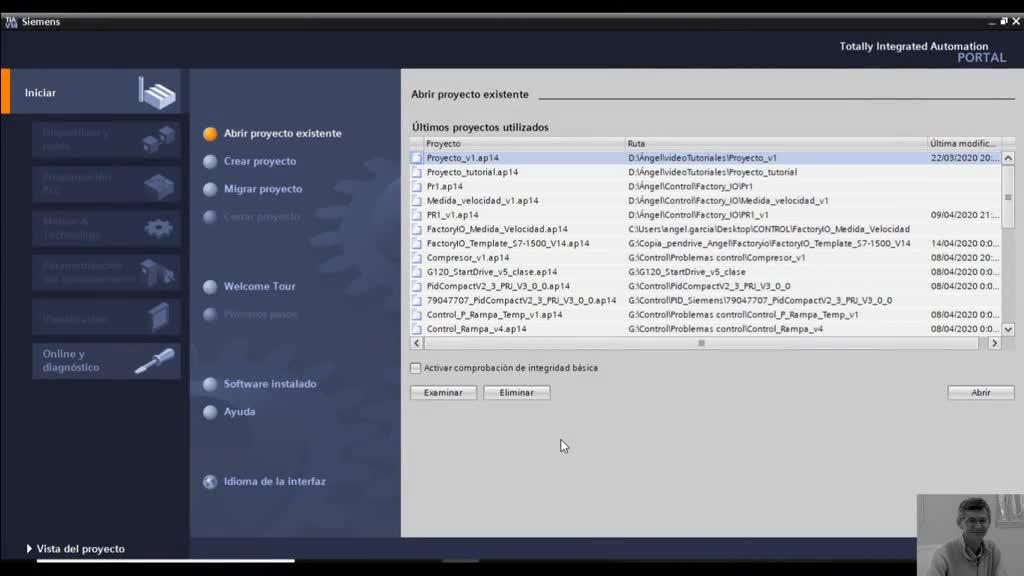
Task: Click the project list scroll down arrow
Action: pyautogui.click(x=1008, y=329)
